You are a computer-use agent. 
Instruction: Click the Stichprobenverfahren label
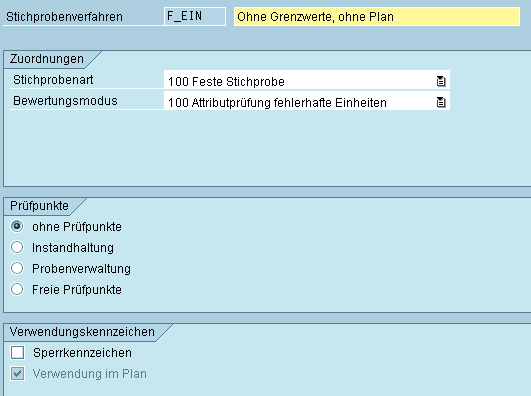(64, 17)
